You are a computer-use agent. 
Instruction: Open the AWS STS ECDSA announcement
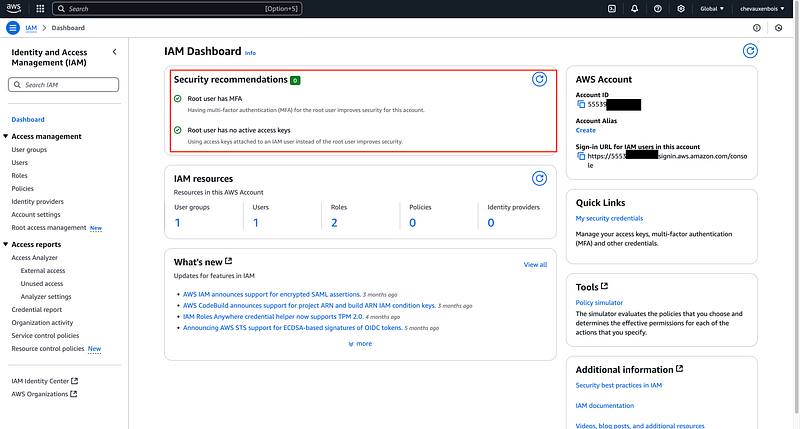[293, 328]
